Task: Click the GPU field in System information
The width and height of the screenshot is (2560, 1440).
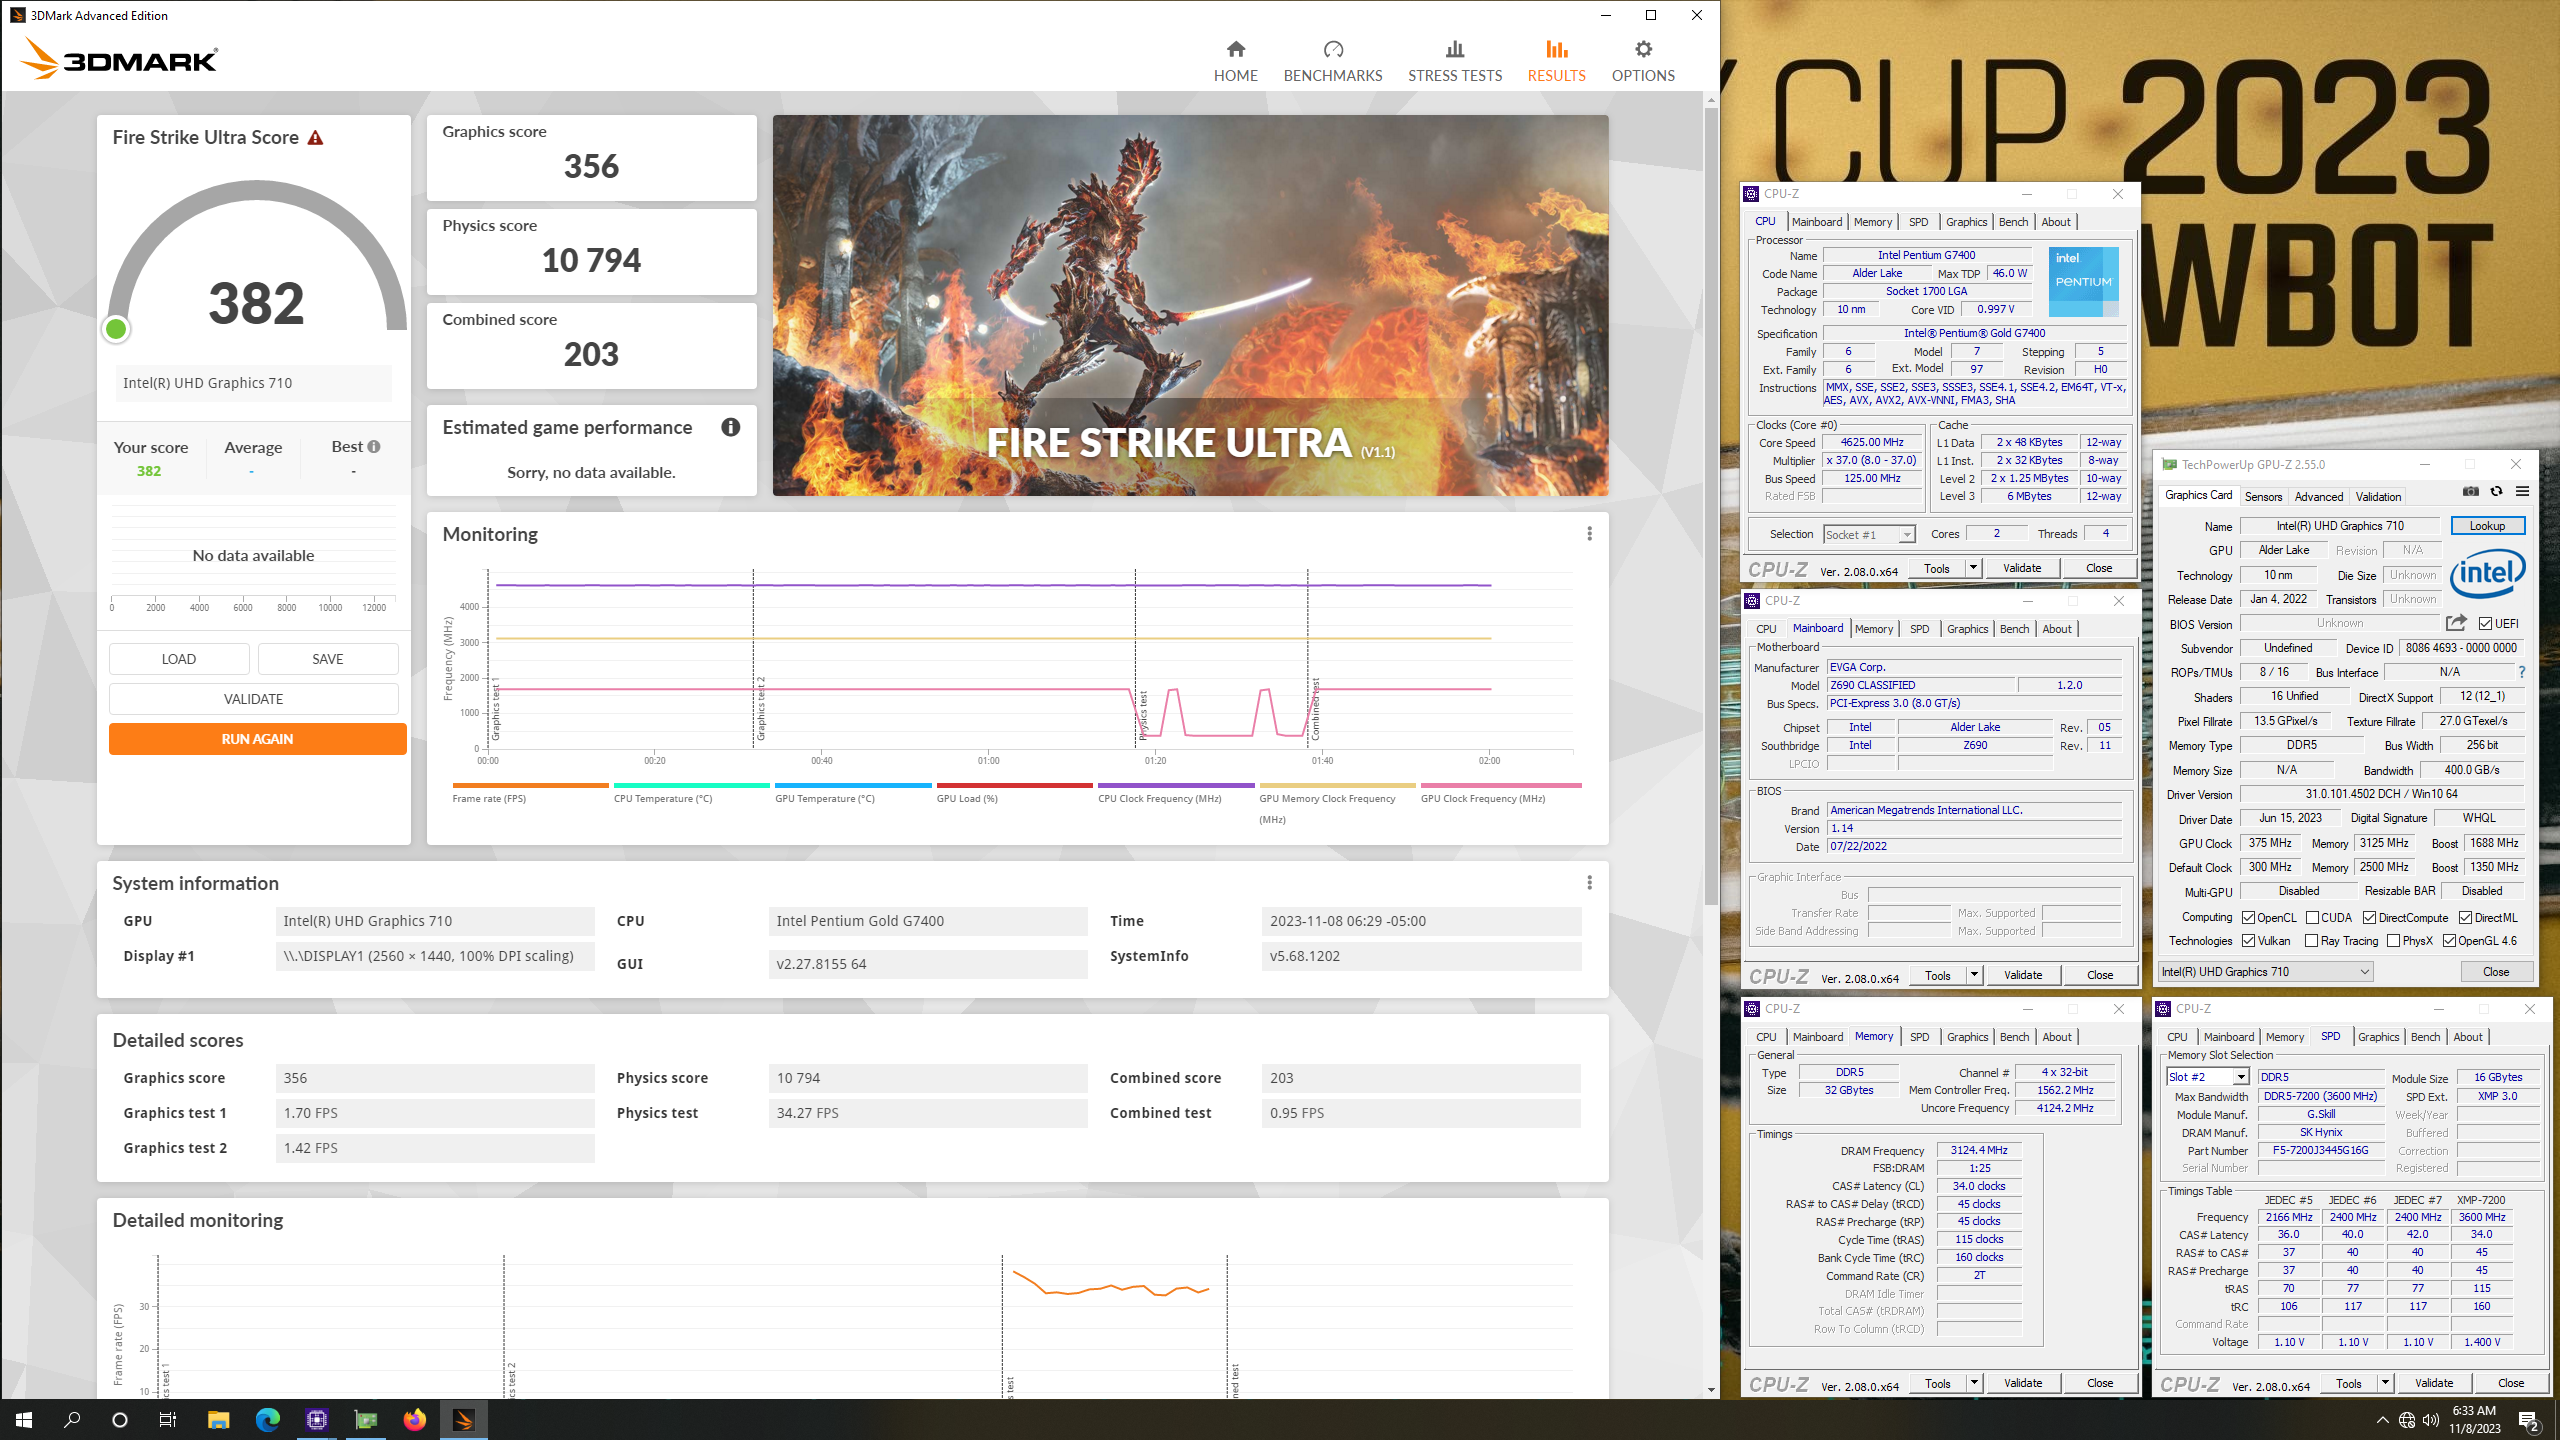Action: (x=435, y=921)
